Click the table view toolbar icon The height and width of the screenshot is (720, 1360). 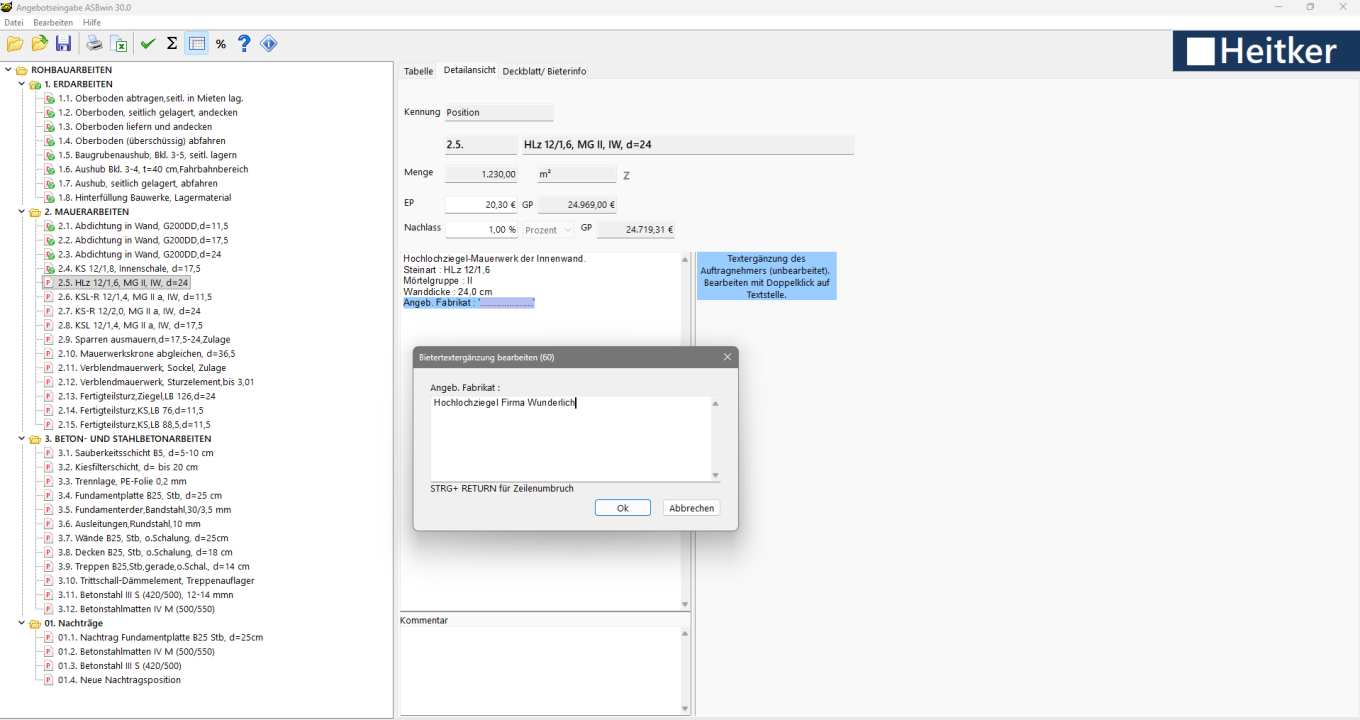pos(196,43)
